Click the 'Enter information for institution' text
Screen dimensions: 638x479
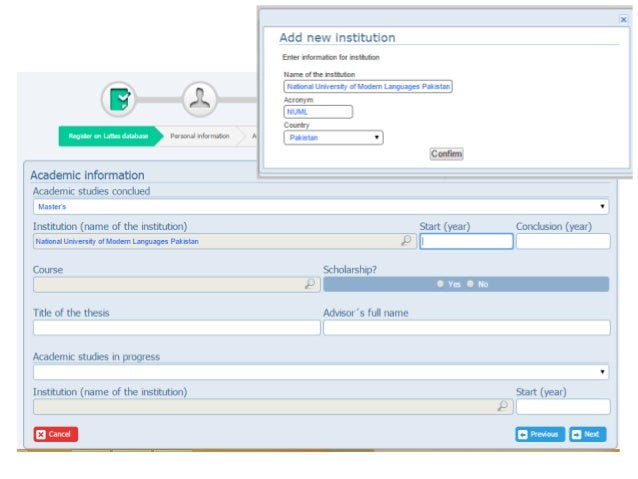(x=331, y=57)
